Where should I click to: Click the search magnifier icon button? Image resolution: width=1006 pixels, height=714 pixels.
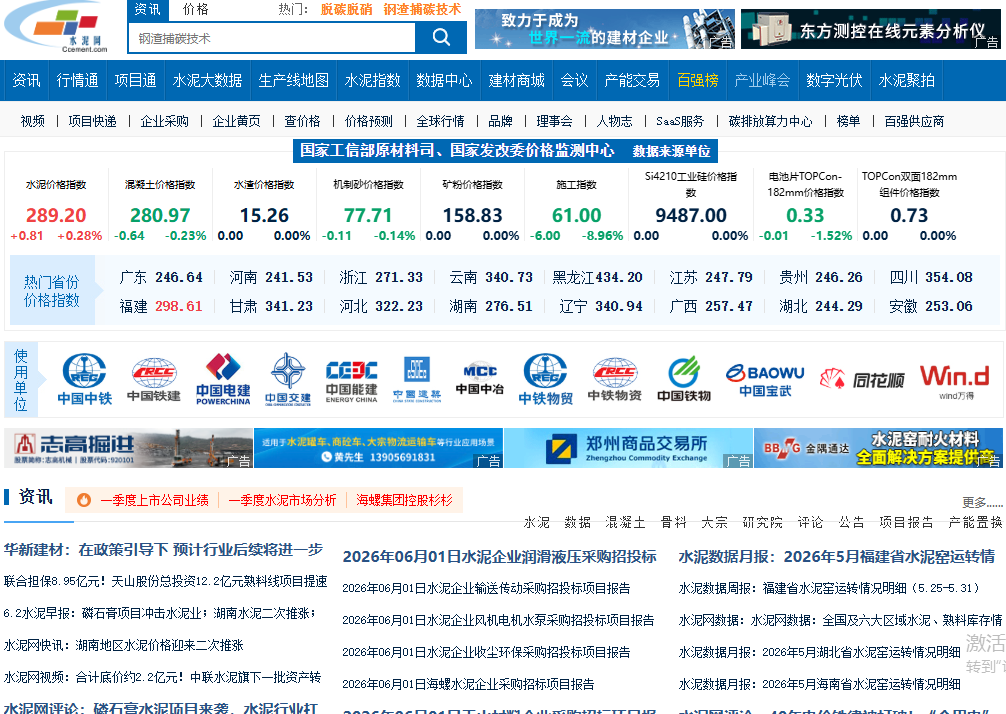point(441,38)
